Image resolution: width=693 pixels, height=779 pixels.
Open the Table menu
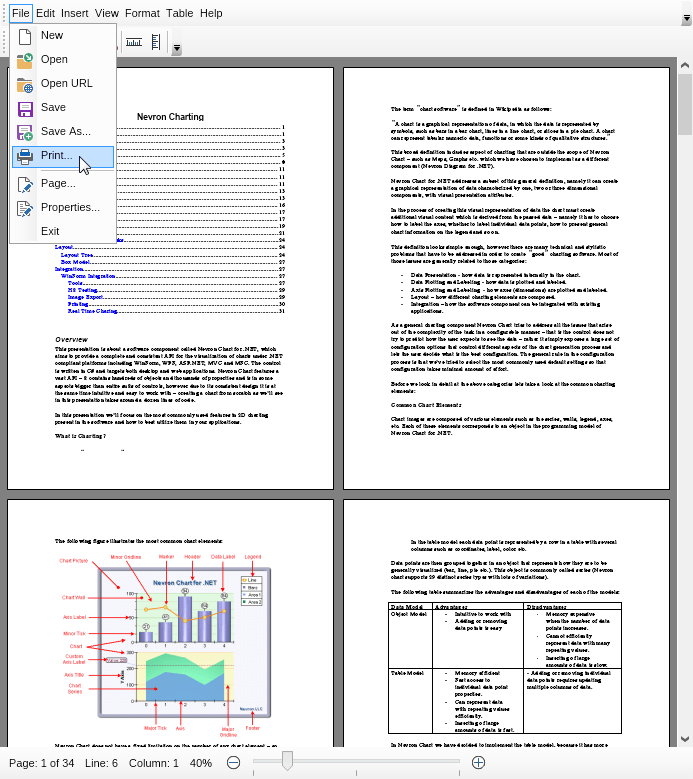[180, 13]
